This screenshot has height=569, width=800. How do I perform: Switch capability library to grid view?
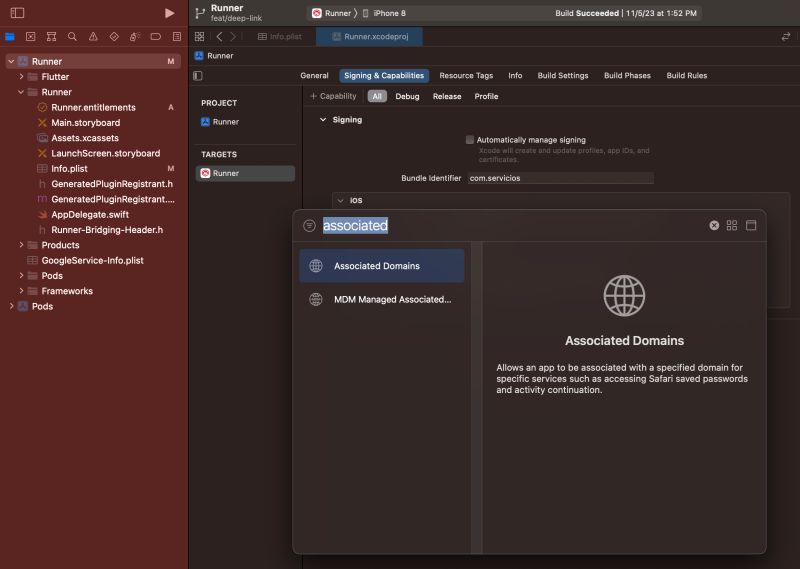coord(732,226)
